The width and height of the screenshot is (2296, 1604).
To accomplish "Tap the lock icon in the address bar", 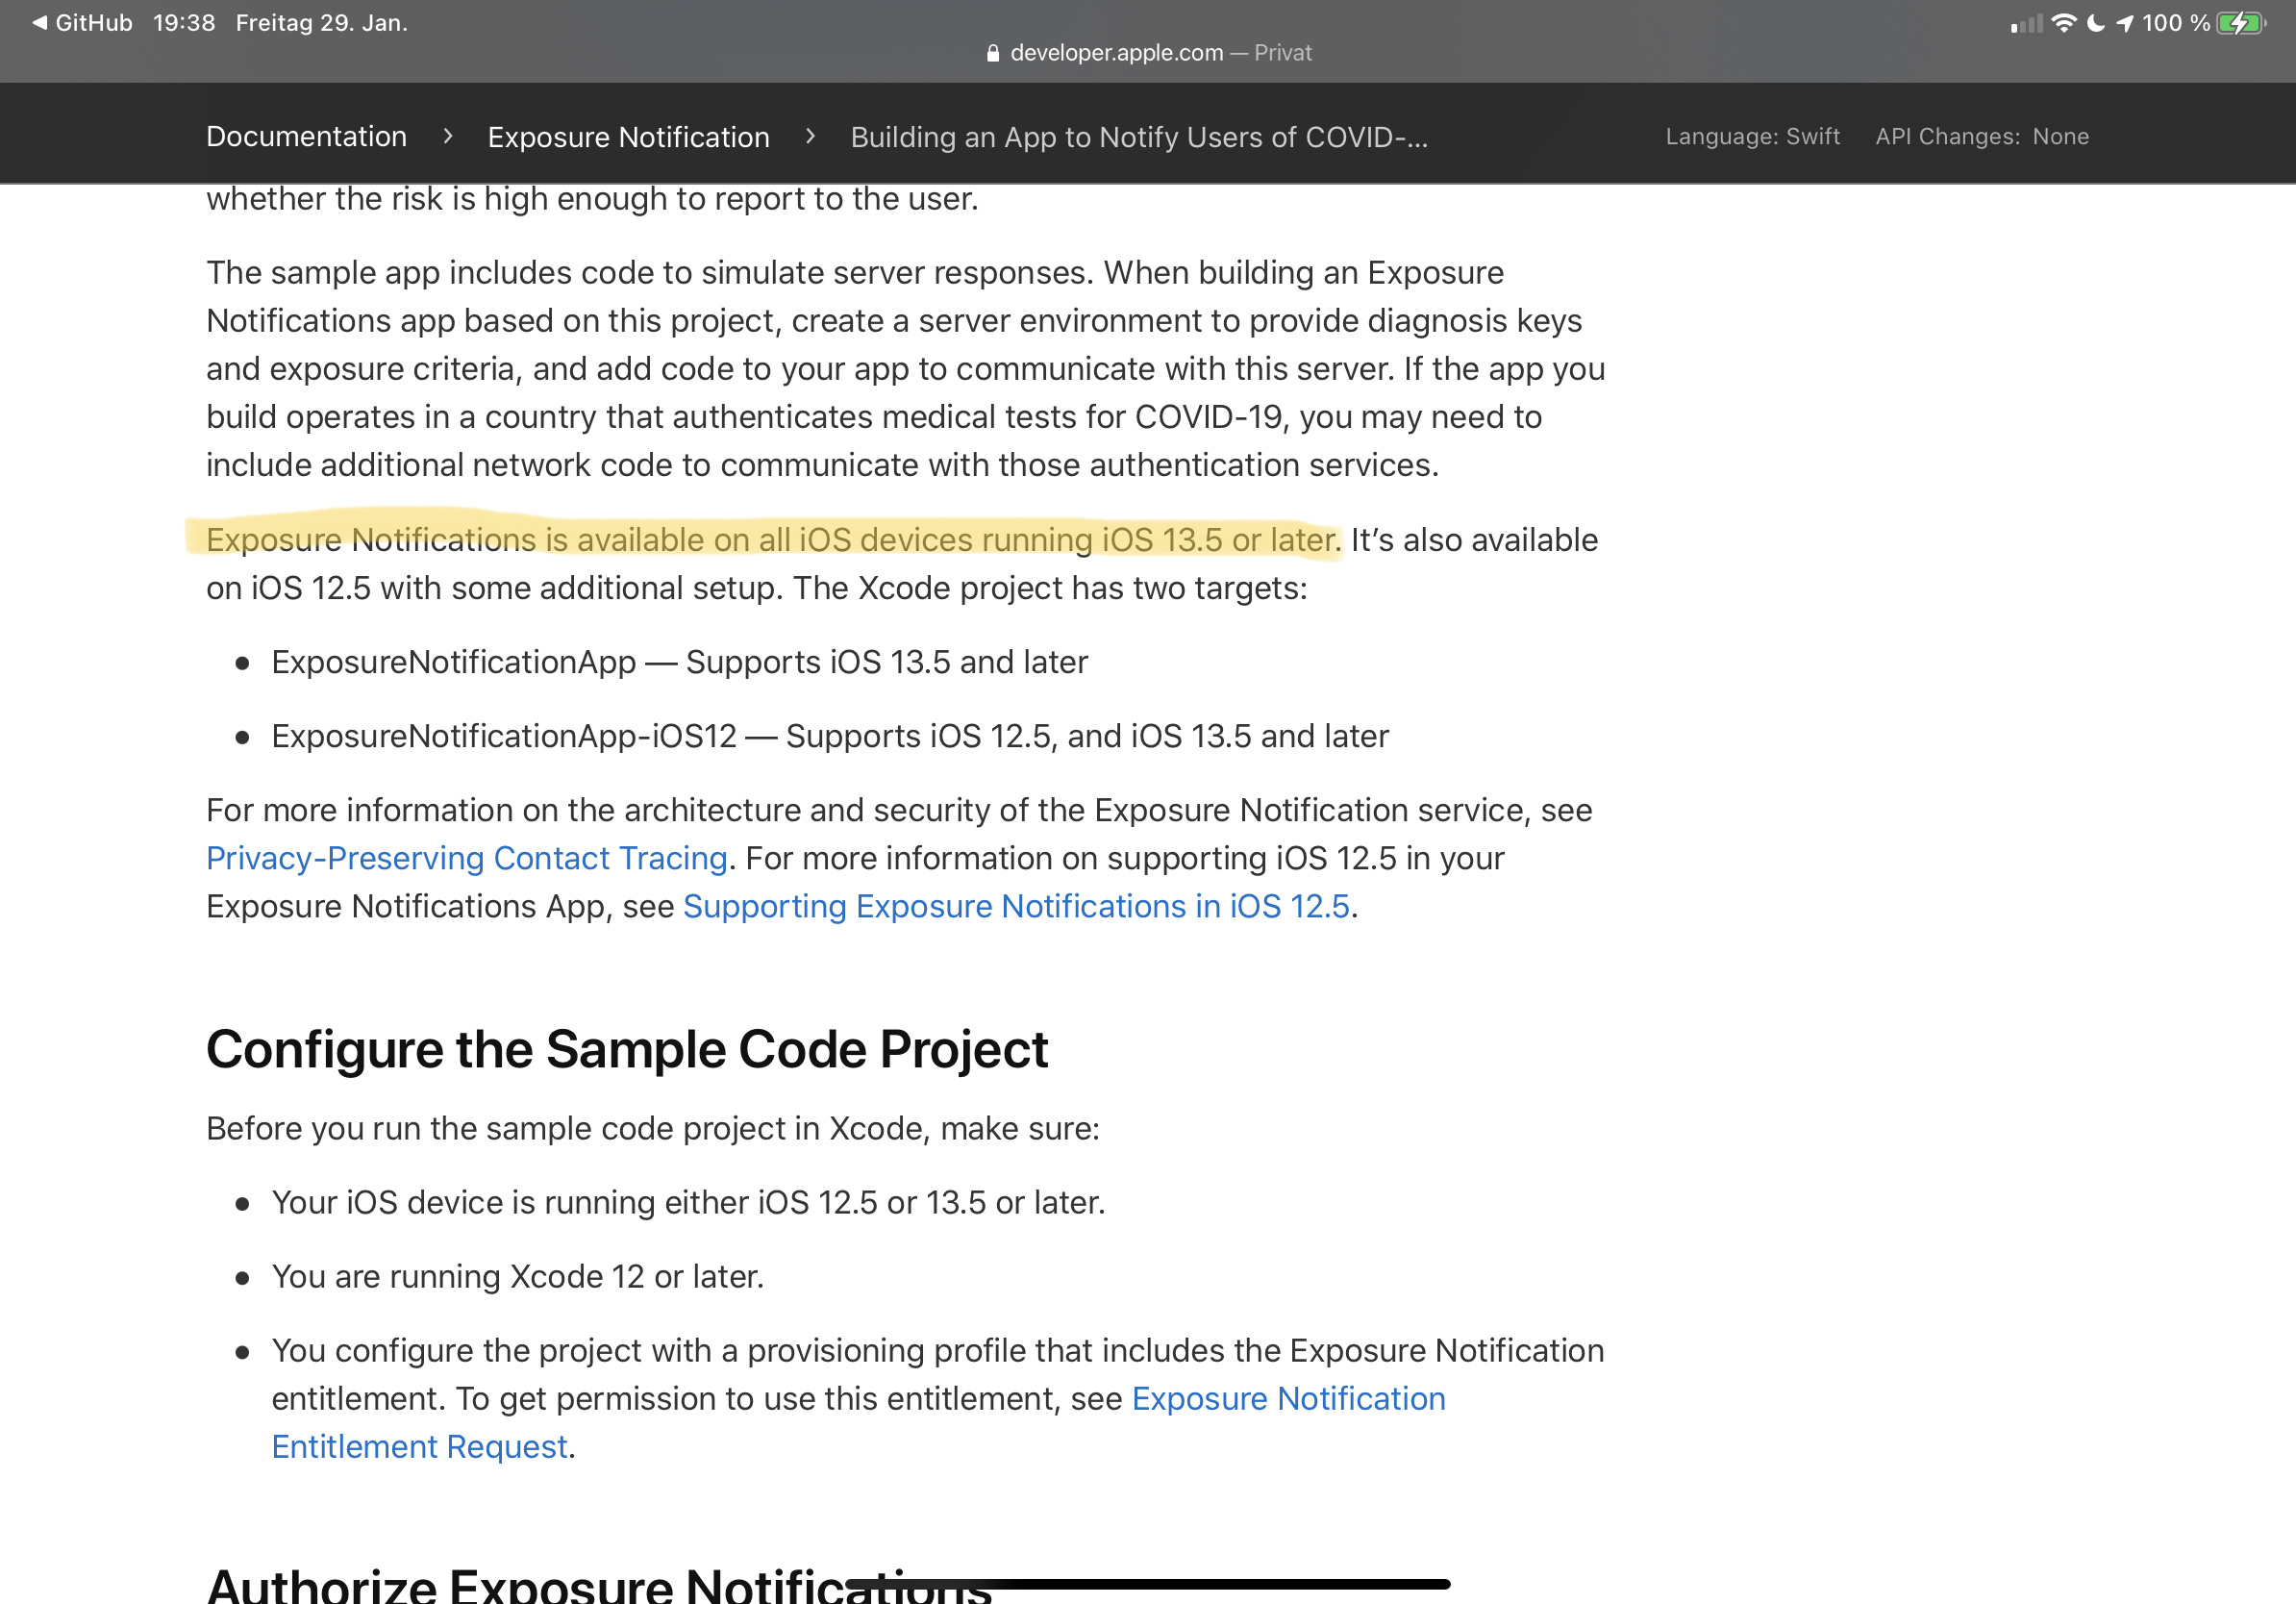I will pos(992,53).
